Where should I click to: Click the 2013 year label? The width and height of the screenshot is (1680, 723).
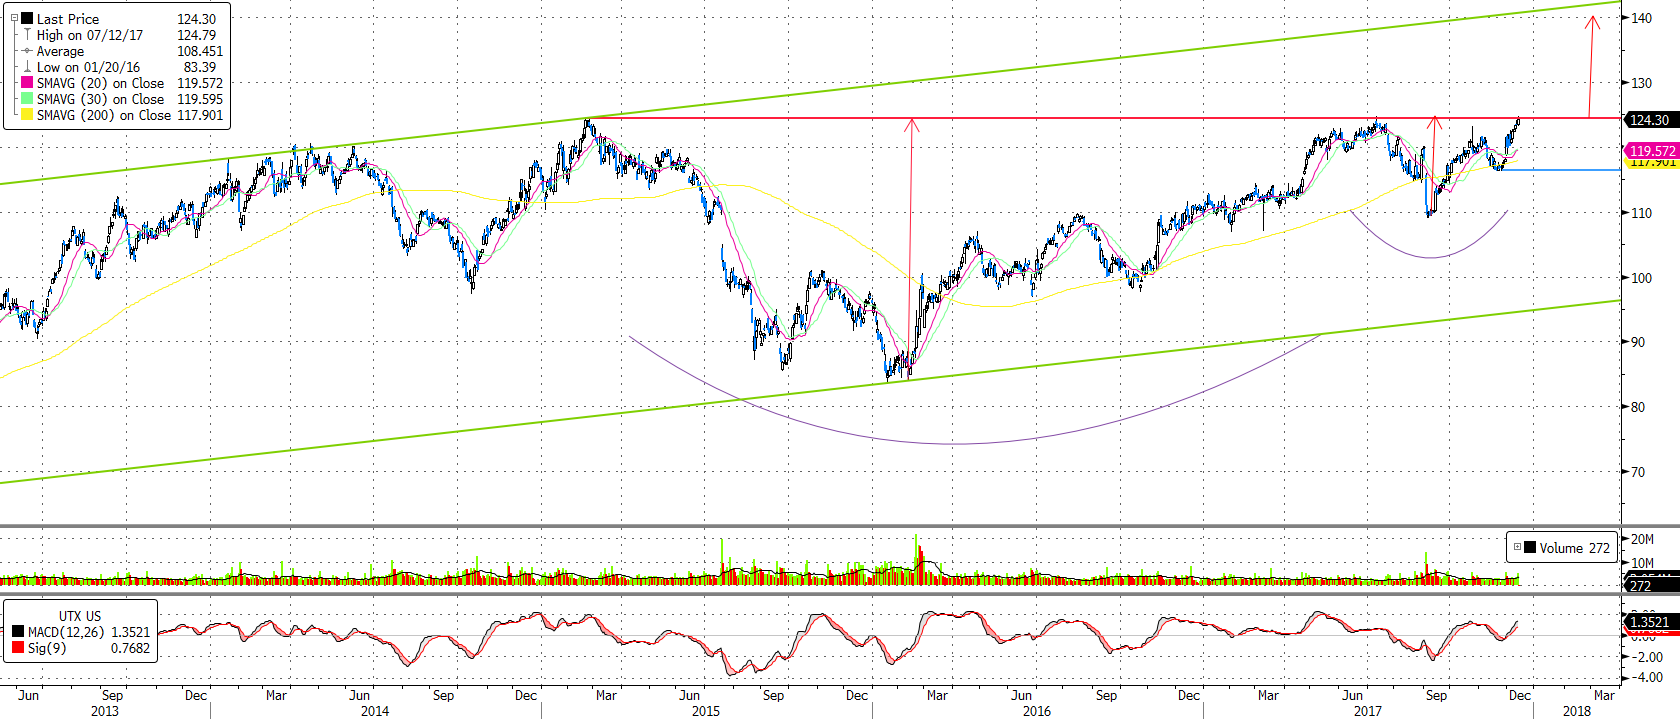coord(104,711)
